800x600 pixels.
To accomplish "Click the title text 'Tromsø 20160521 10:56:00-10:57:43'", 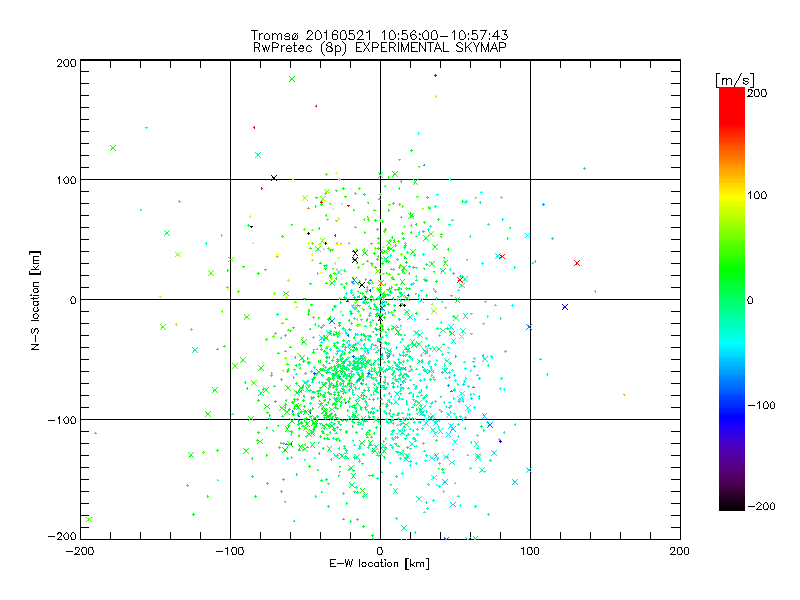I will click(379, 35).
